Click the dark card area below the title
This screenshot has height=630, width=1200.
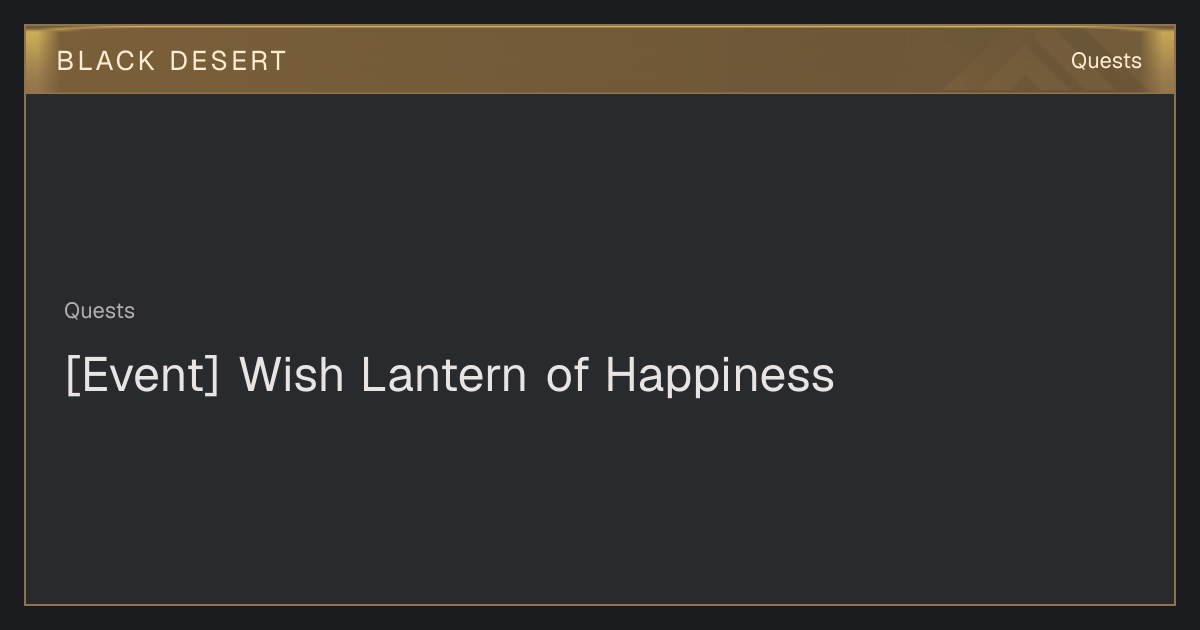coord(600,500)
